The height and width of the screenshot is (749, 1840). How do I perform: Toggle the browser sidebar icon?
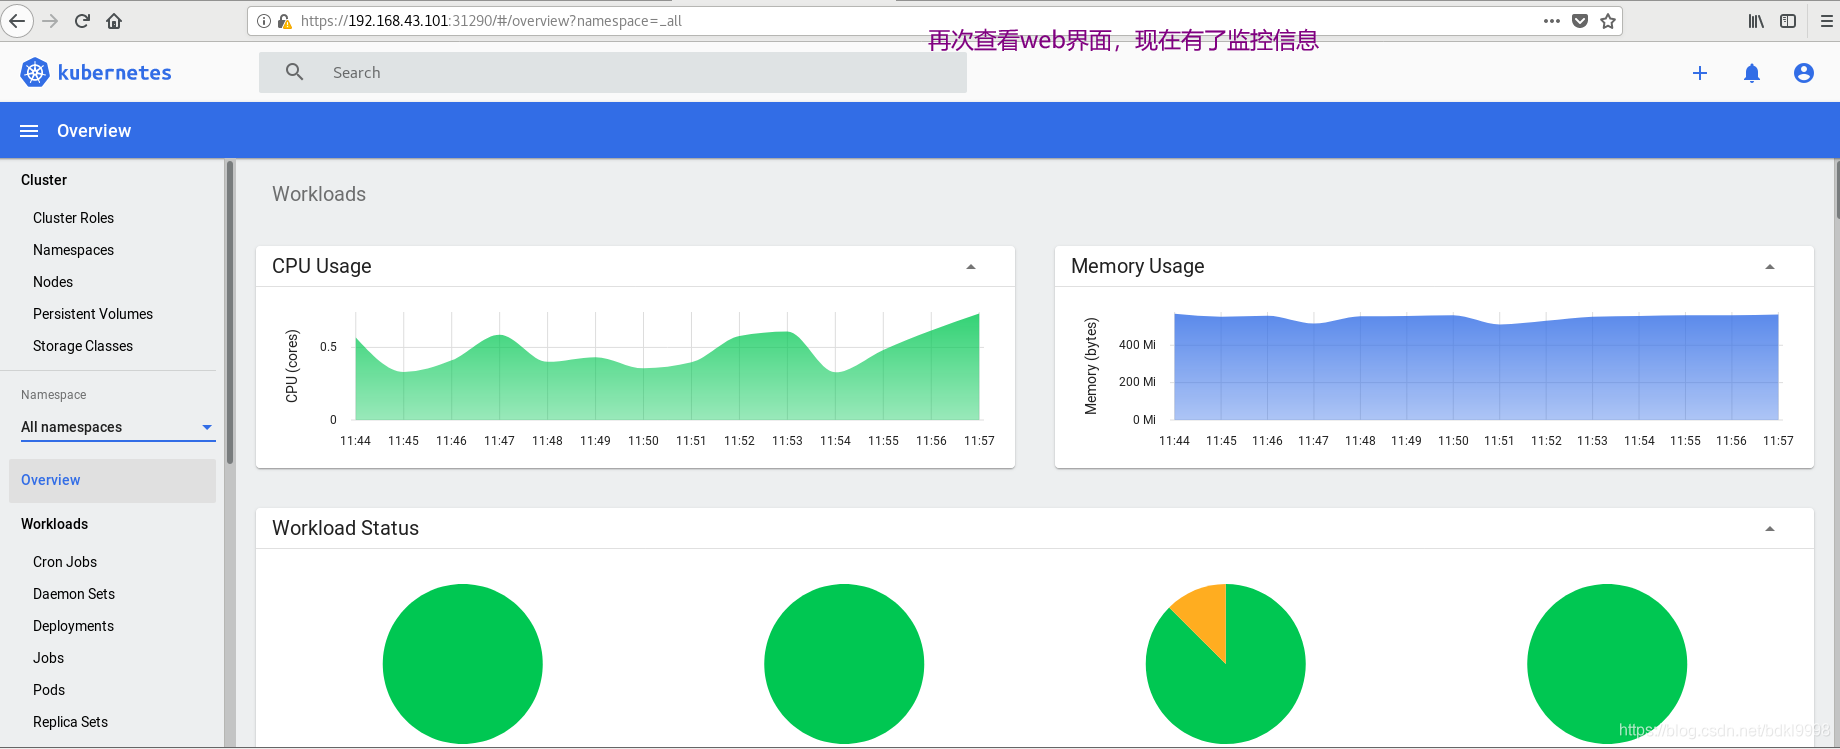coord(1788,21)
